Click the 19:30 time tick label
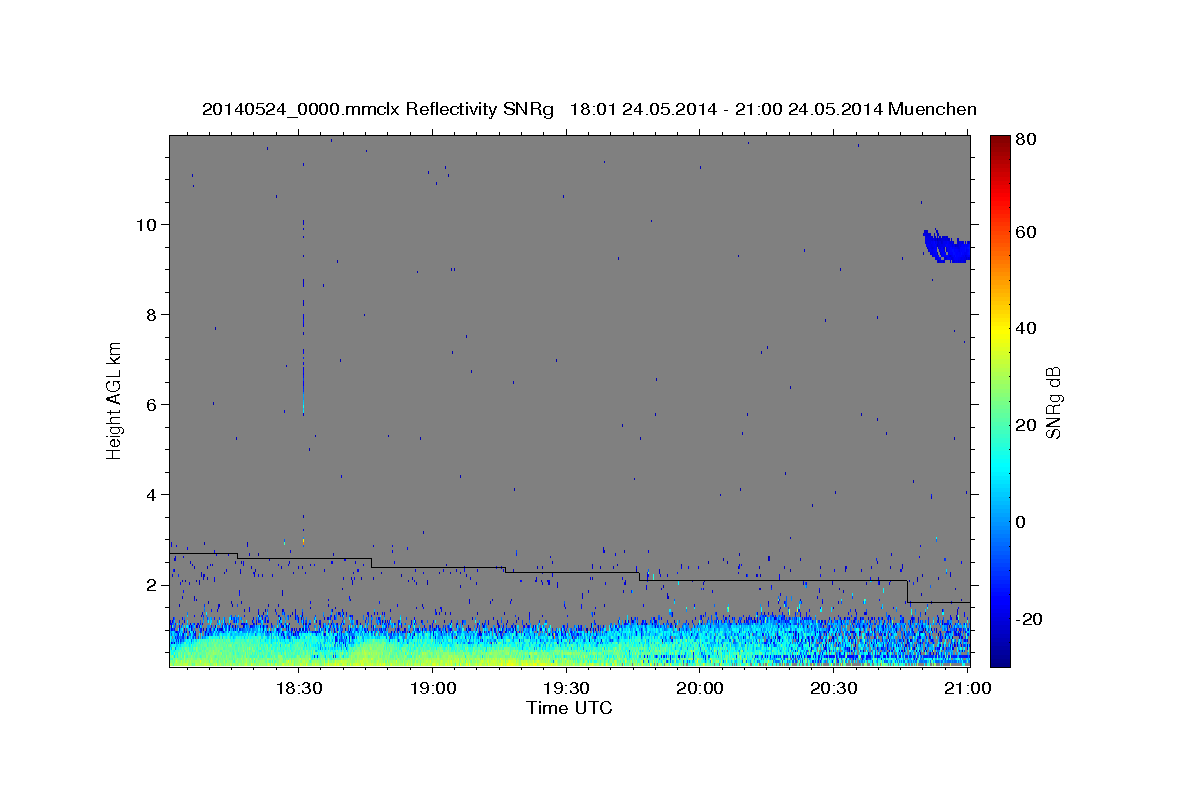The image size is (1200, 800). (566, 688)
